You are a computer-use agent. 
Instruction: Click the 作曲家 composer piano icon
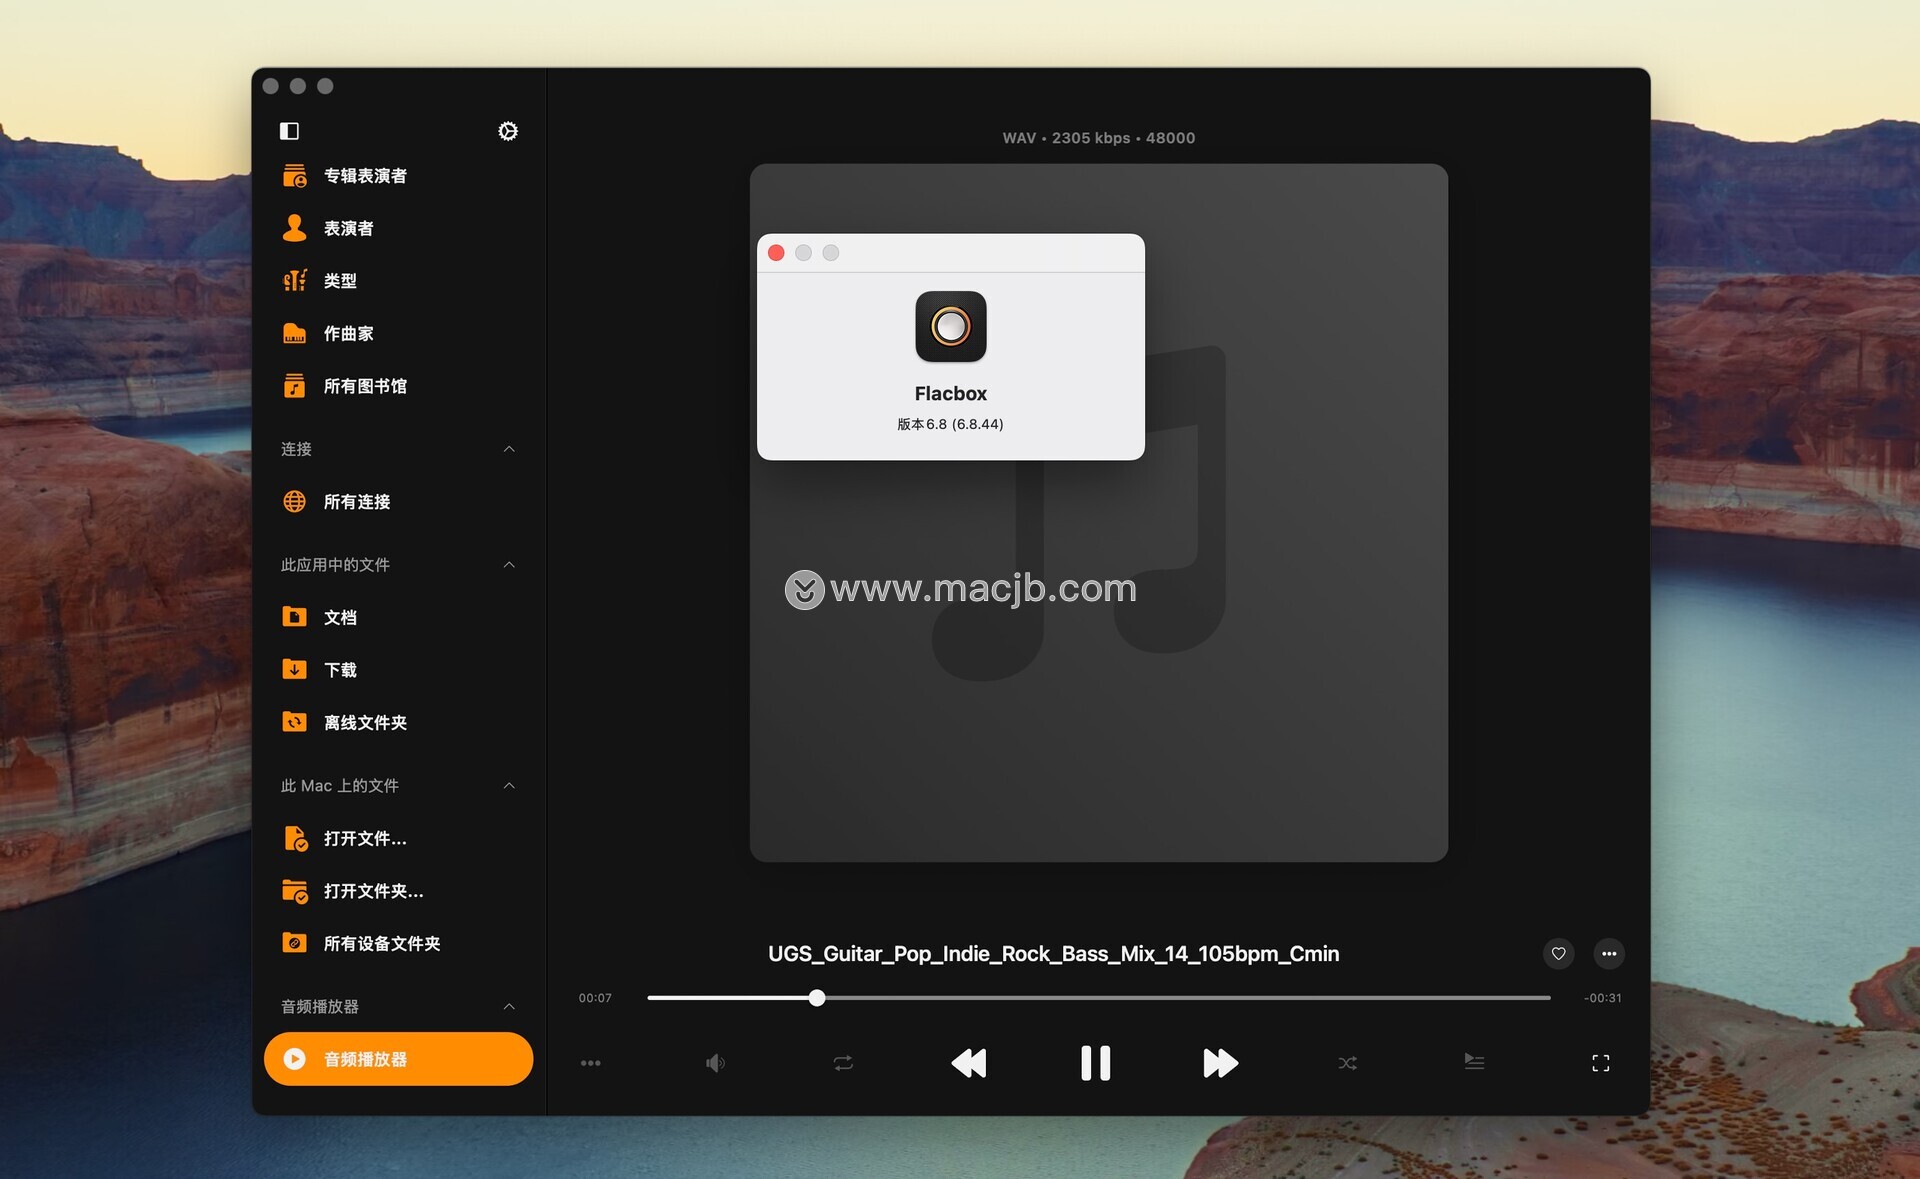point(294,333)
